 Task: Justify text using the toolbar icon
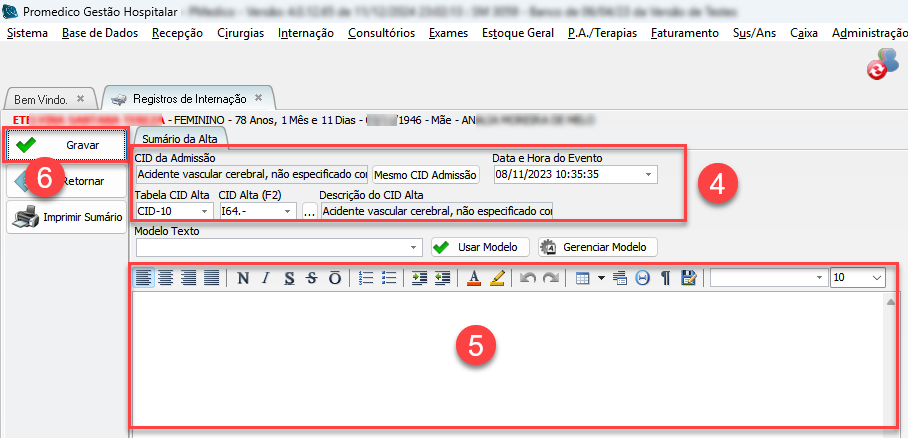[x=211, y=278]
